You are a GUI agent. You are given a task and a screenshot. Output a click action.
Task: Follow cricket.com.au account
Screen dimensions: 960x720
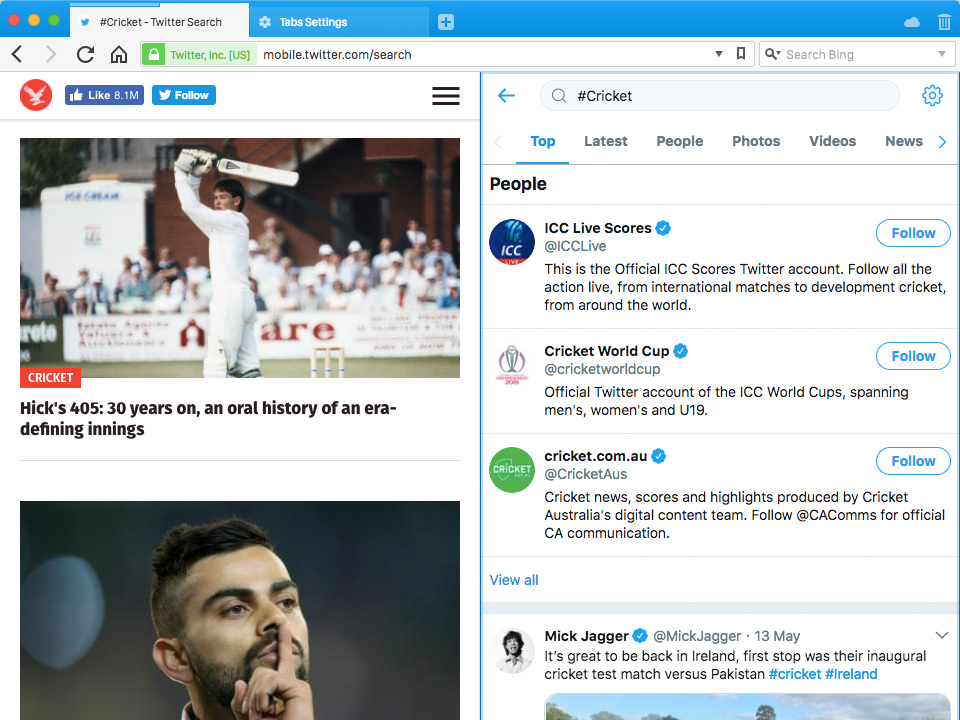pos(913,461)
